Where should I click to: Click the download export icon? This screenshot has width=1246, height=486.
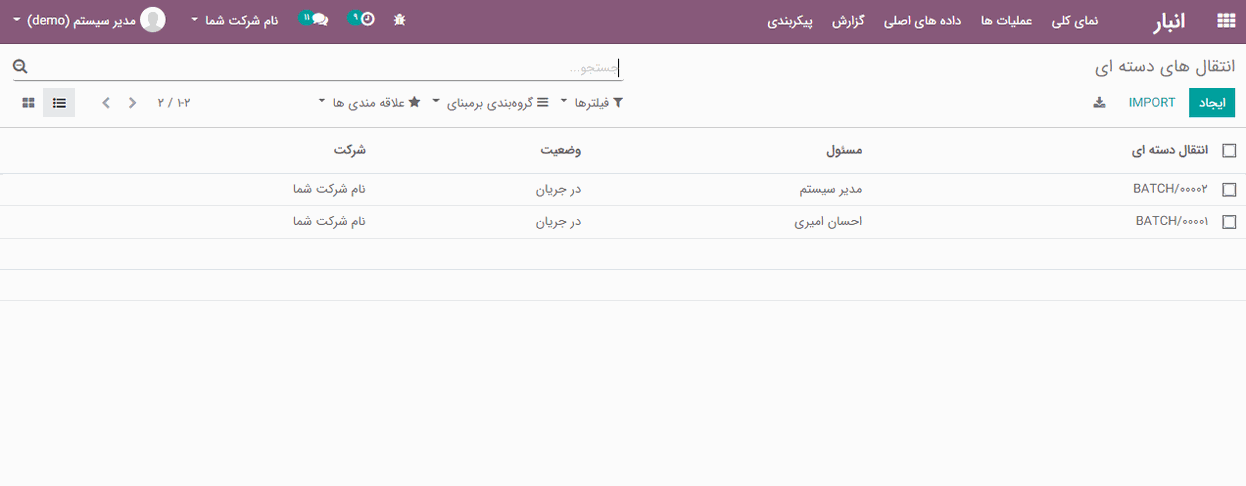tap(1099, 102)
